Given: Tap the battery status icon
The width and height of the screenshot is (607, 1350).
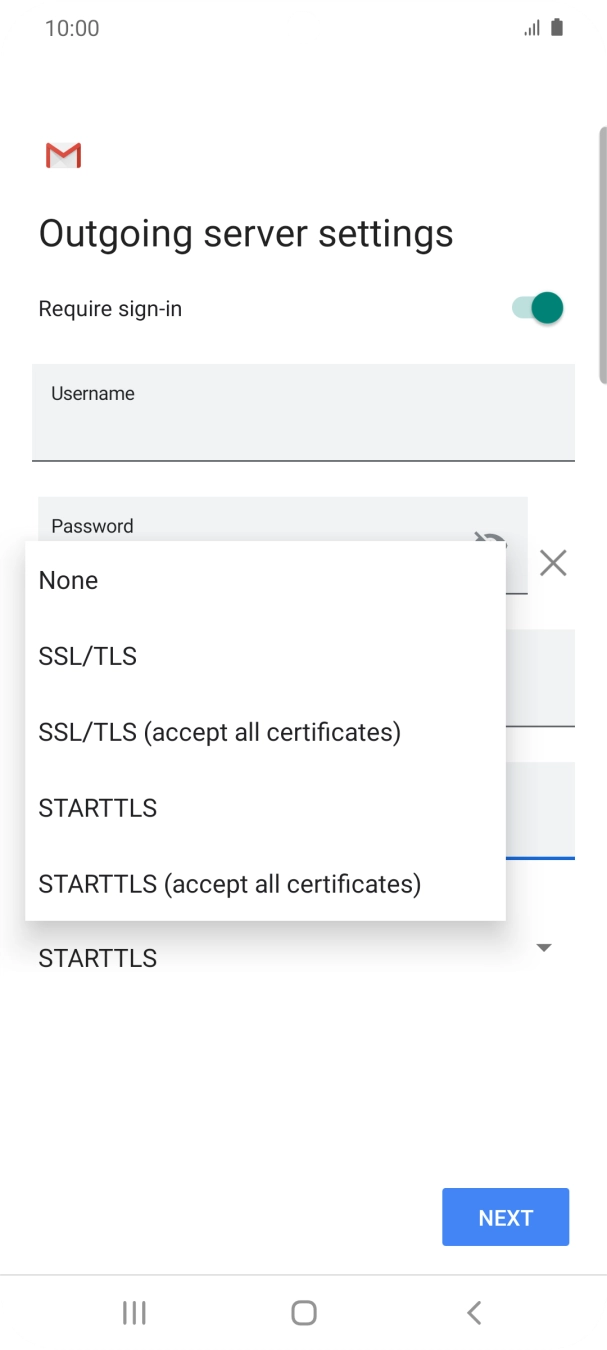Looking at the screenshot, I should point(557,28).
